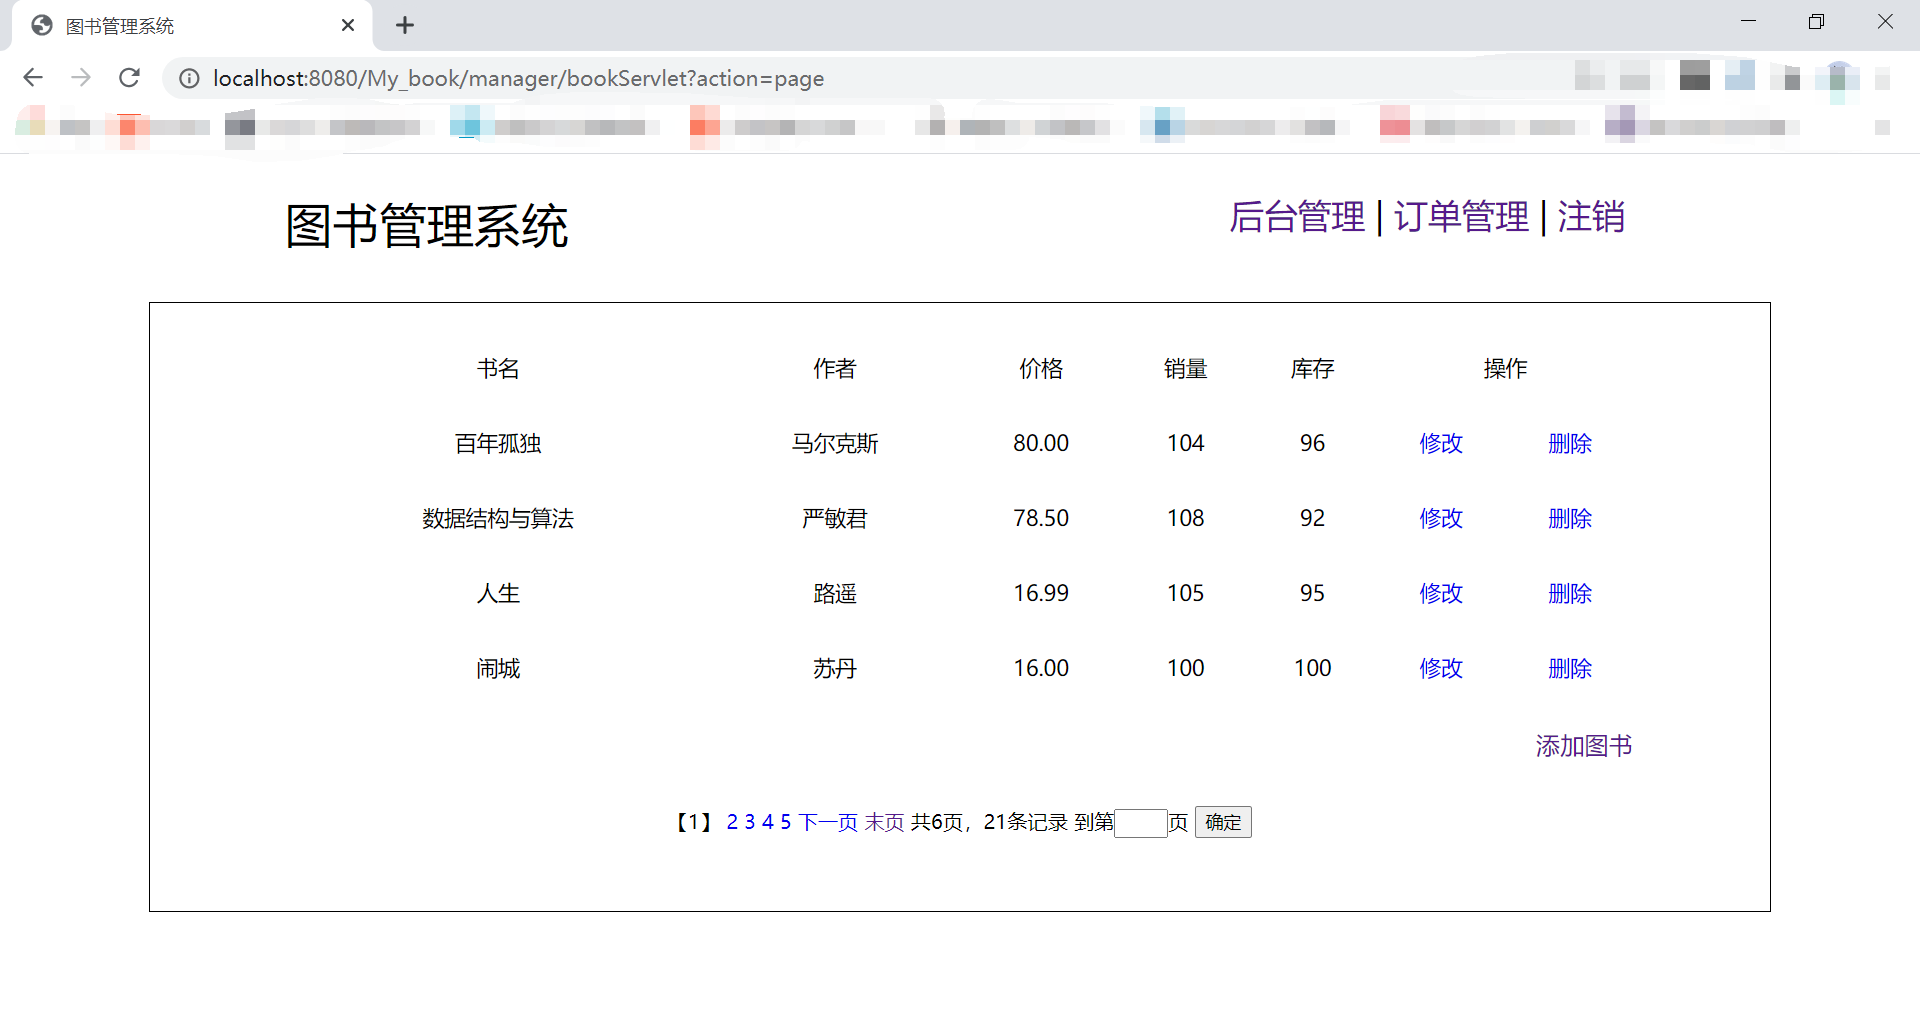Screen dimensions: 1920x1020
Task: Click the author name 苏丹
Action: [835, 668]
